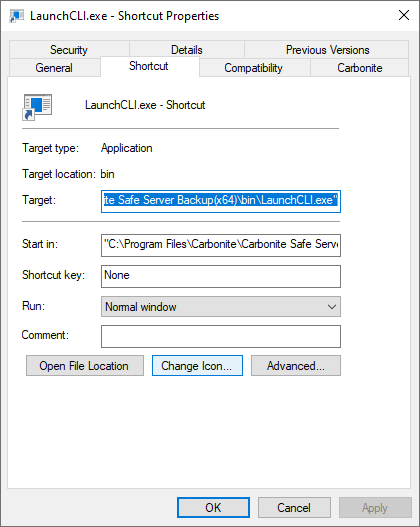Click the Cancel button

click(294, 508)
